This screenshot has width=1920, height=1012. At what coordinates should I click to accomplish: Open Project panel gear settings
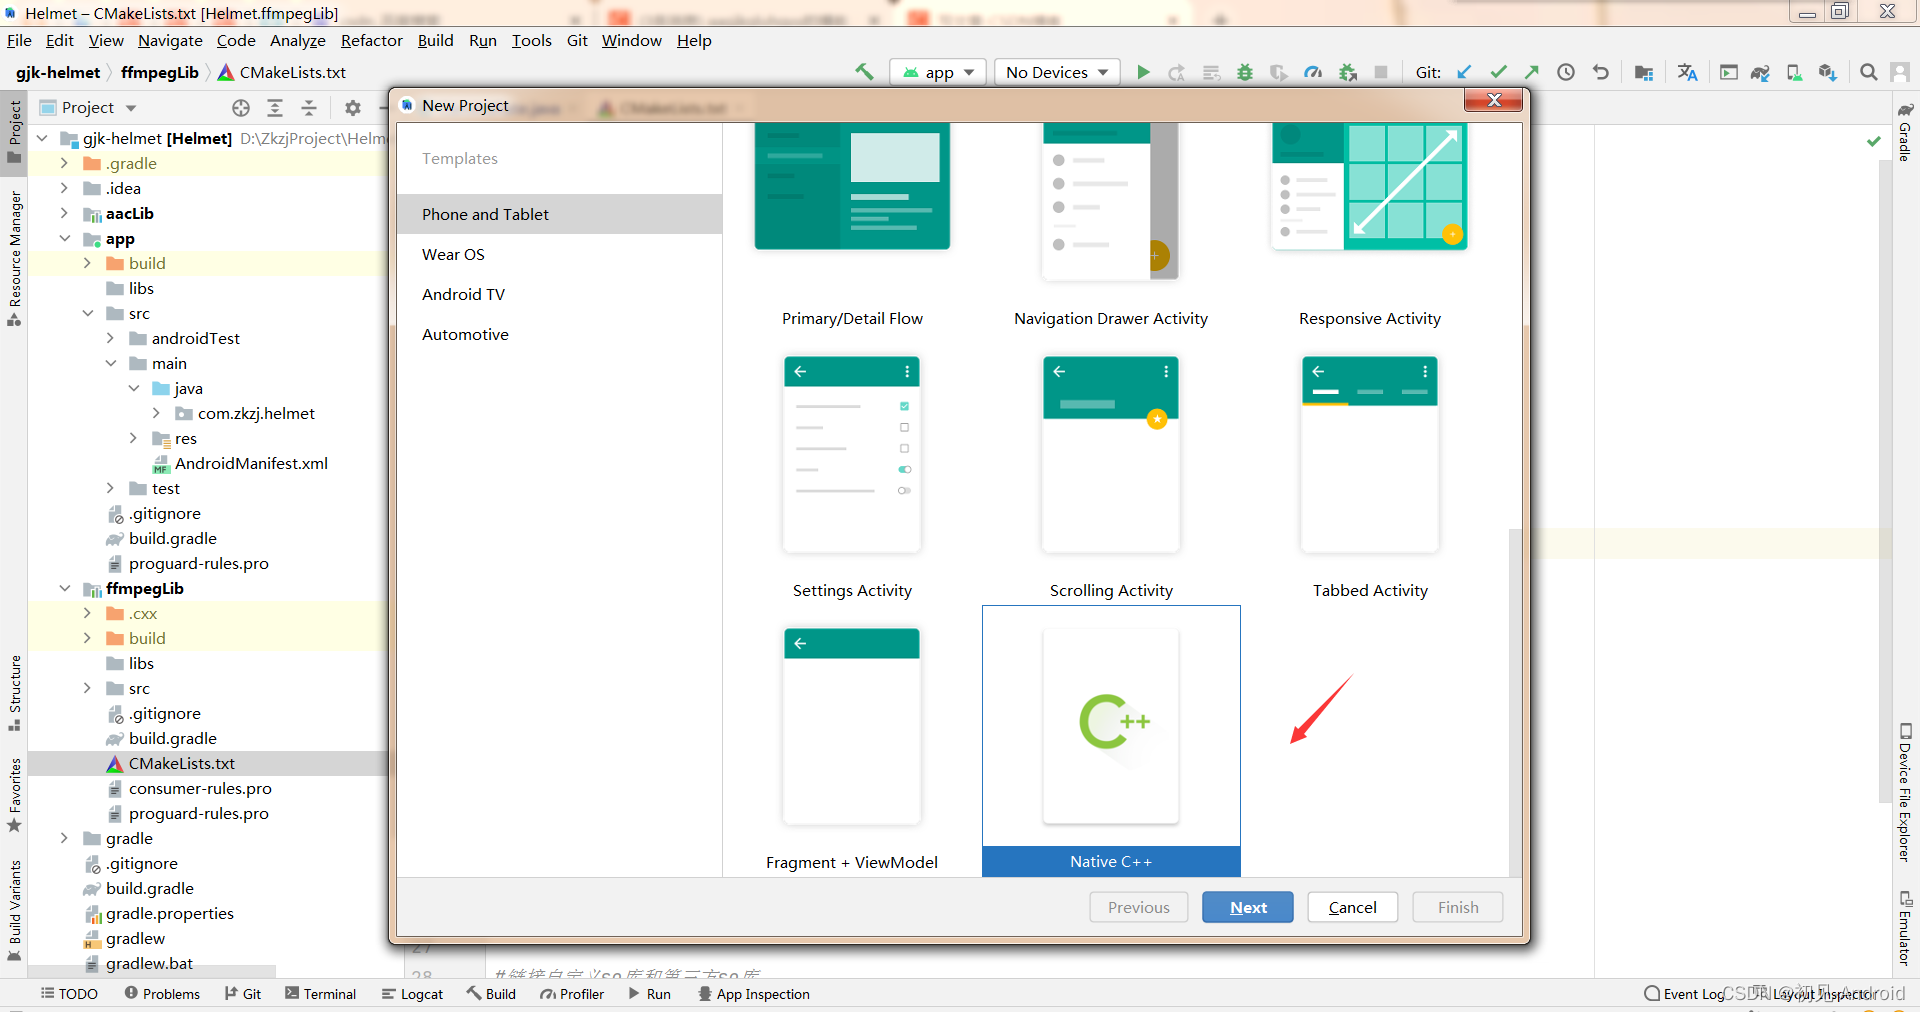click(x=352, y=107)
